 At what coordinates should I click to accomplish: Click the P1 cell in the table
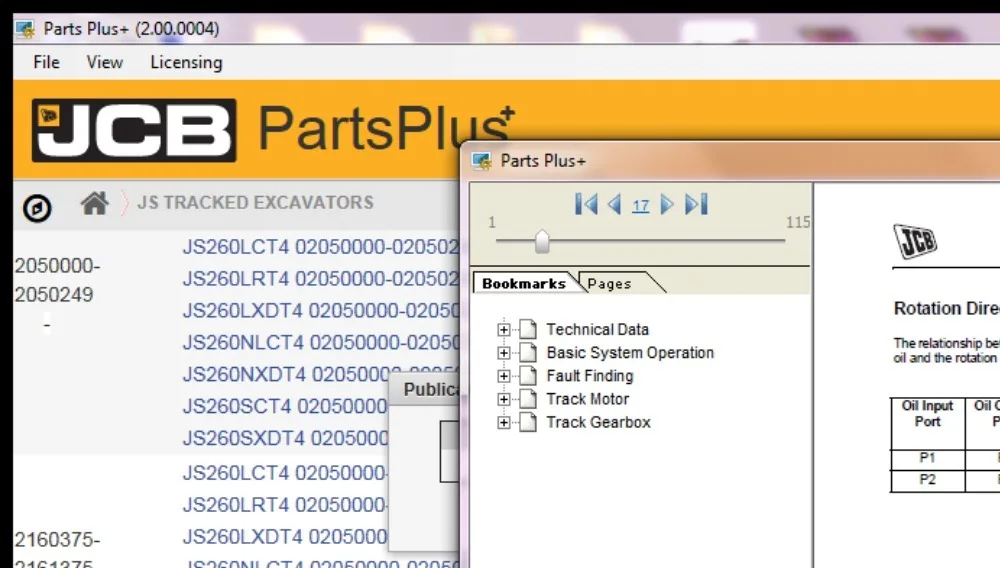point(927,458)
